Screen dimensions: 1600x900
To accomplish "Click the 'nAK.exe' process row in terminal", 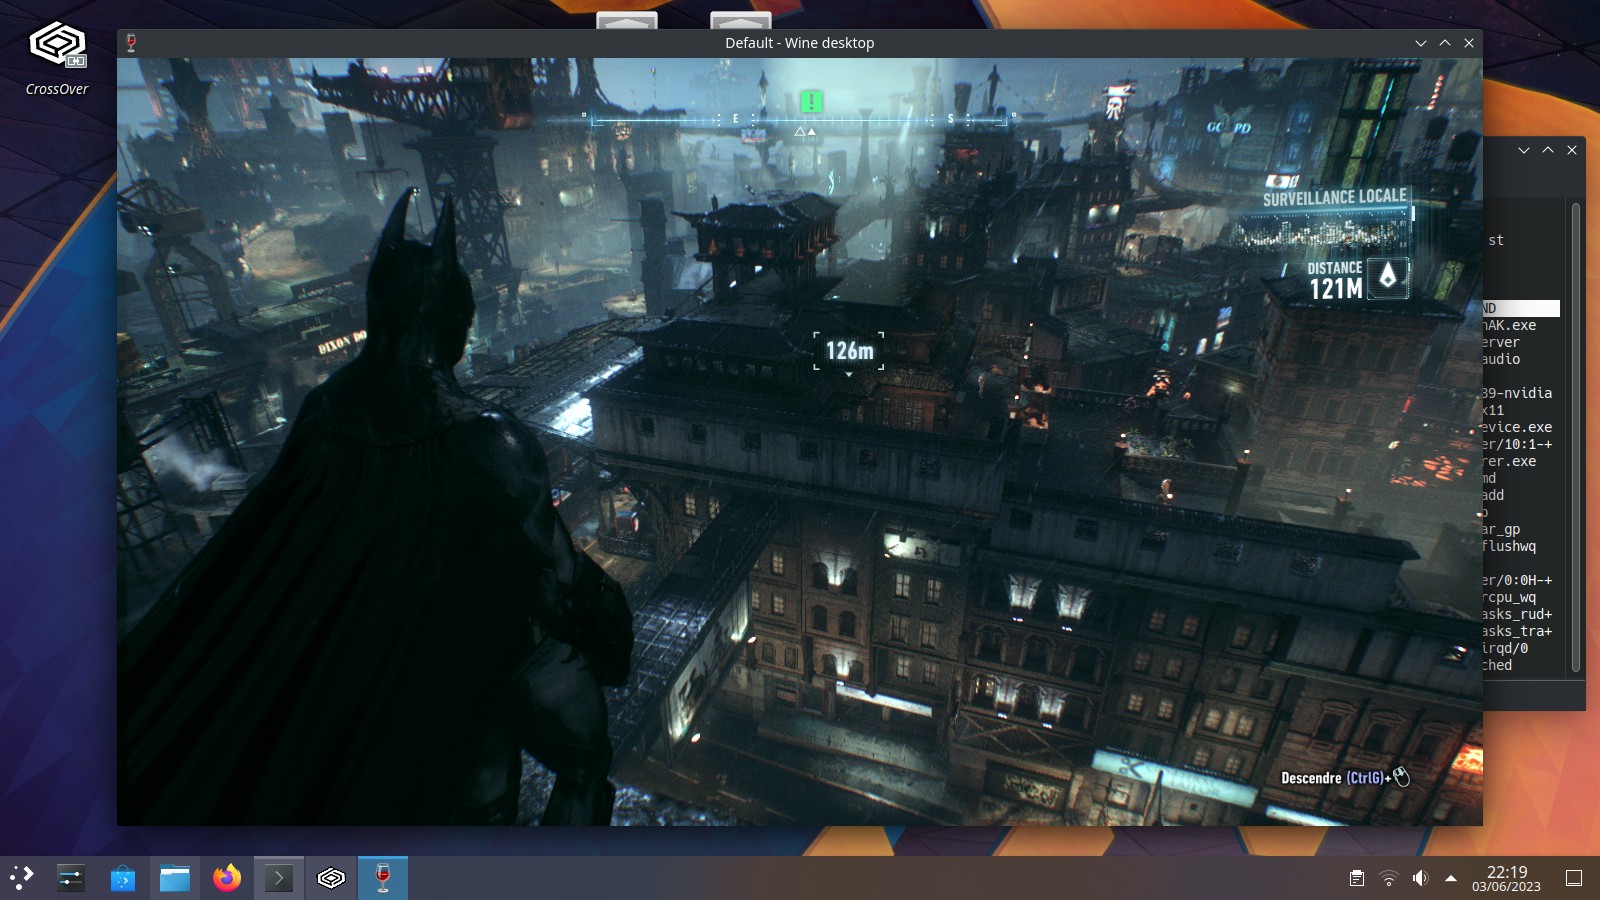I will [x=1509, y=325].
